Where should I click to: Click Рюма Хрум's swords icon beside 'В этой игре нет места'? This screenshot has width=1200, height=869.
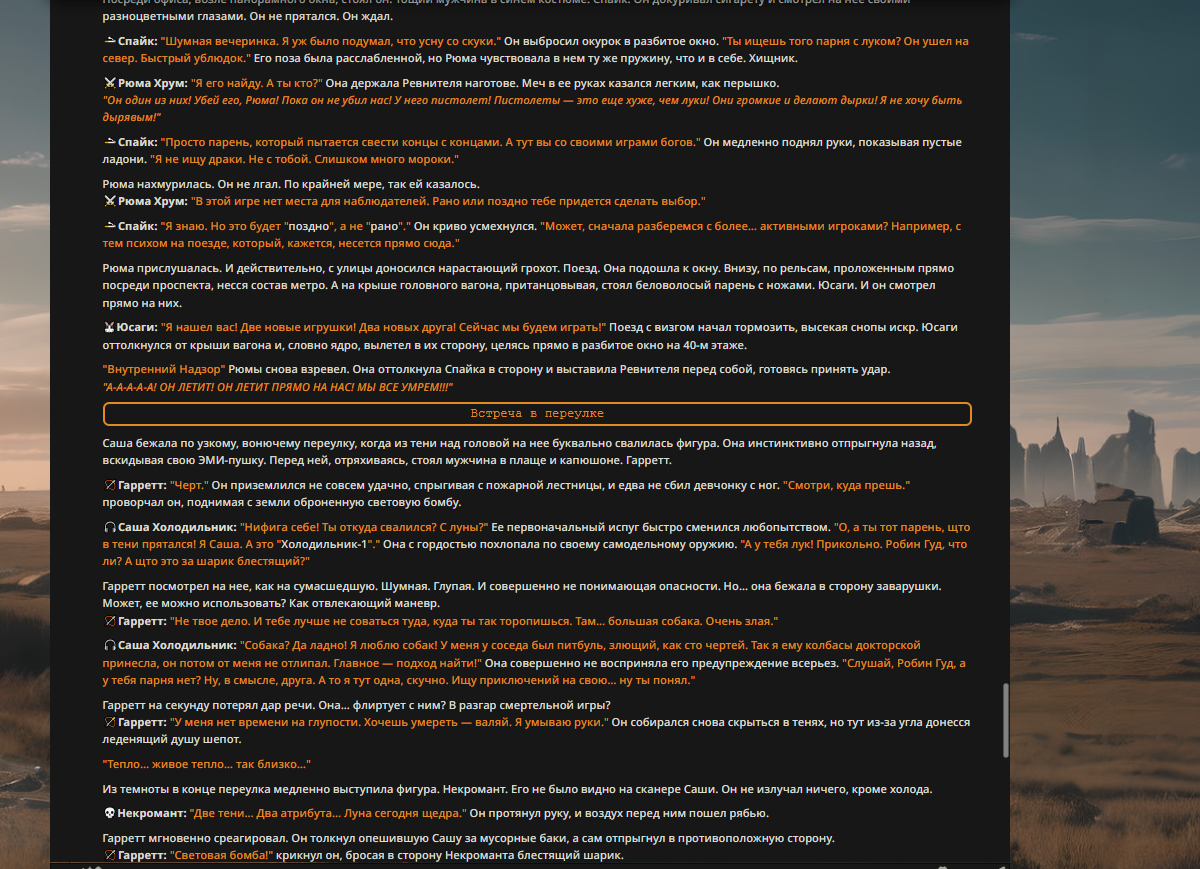pyautogui.click(x=110, y=201)
